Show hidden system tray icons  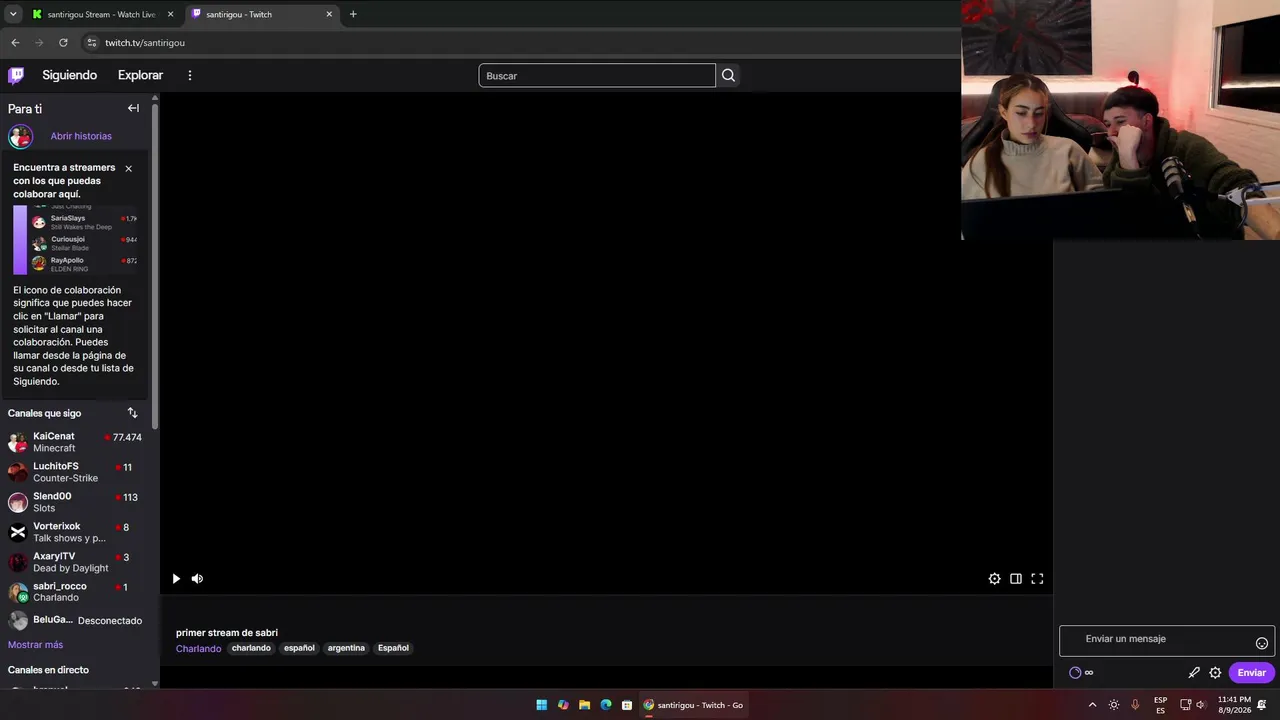tap(1092, 705)
